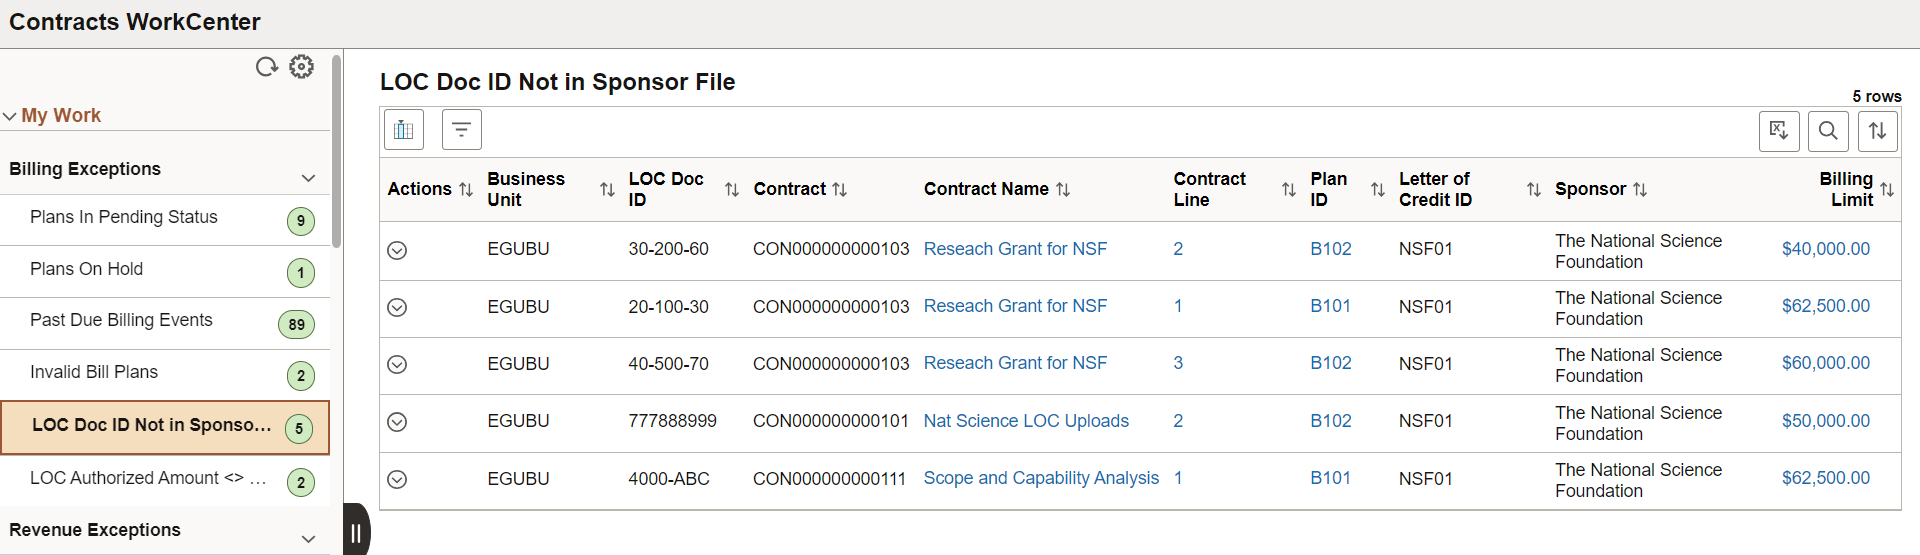
Task: Click the LOC Doc ID Not in Sponsor File heading
Action: (x=557, y=82)
